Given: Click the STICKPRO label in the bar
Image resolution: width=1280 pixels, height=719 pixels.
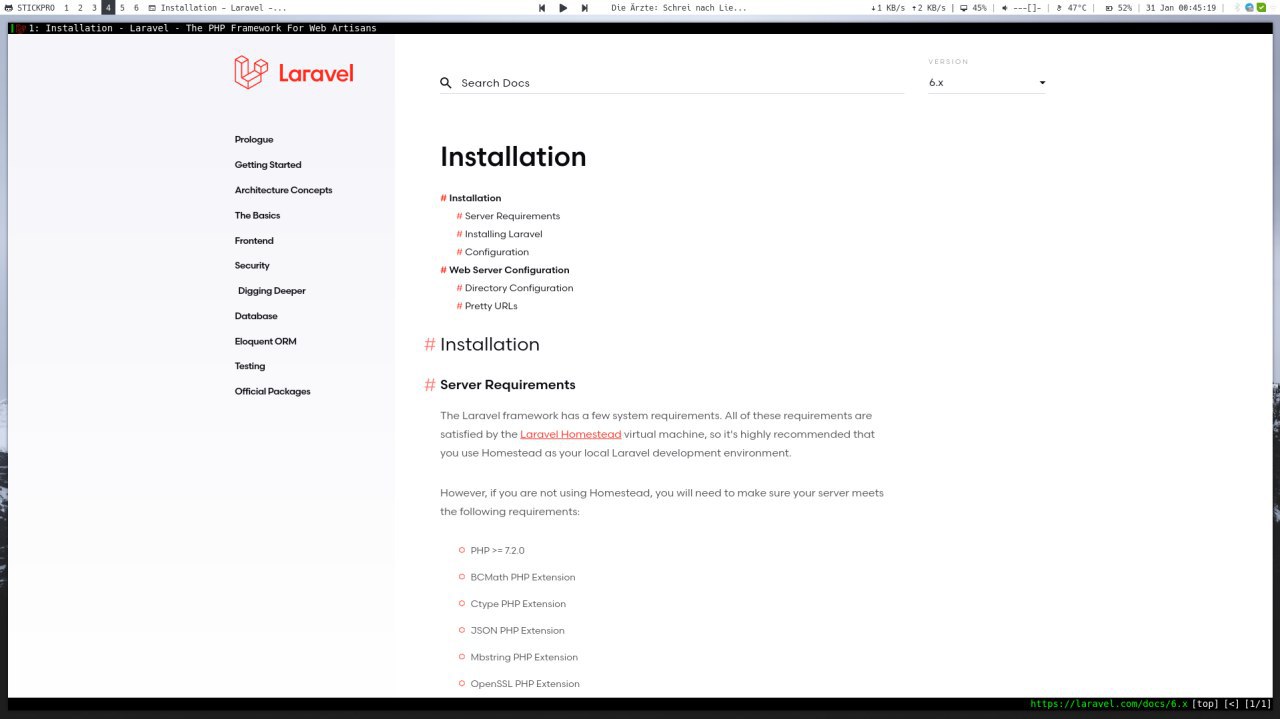Looking at the screenshot, I should [36, 8].
